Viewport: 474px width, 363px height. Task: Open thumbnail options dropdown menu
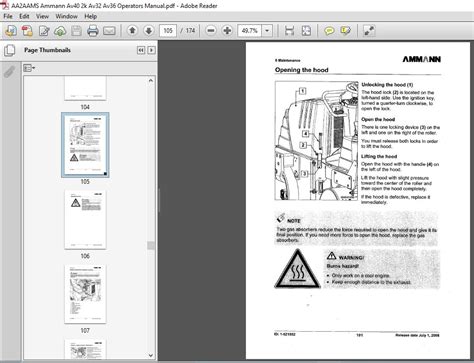coord(29,68)
